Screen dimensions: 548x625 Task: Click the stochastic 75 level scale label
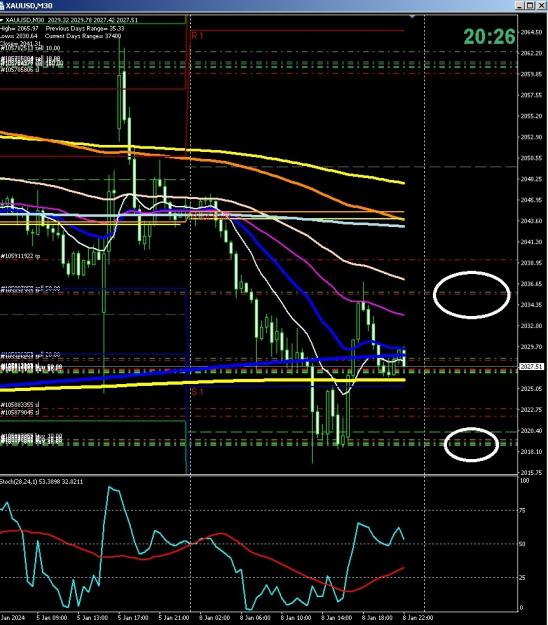[524, 510]
